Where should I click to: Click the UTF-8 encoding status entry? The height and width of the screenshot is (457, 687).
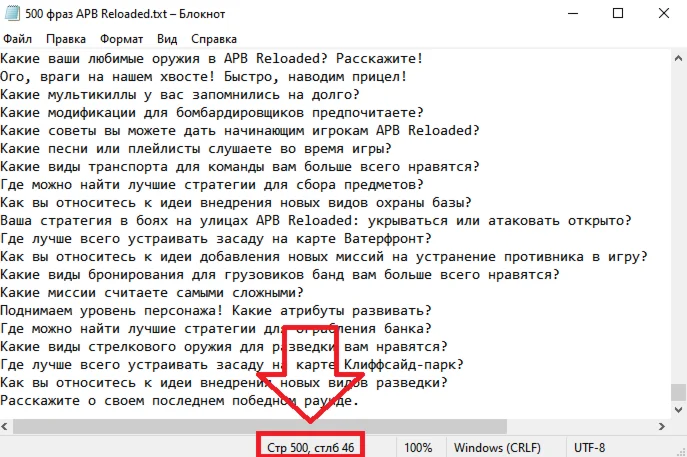pos(589,447)
